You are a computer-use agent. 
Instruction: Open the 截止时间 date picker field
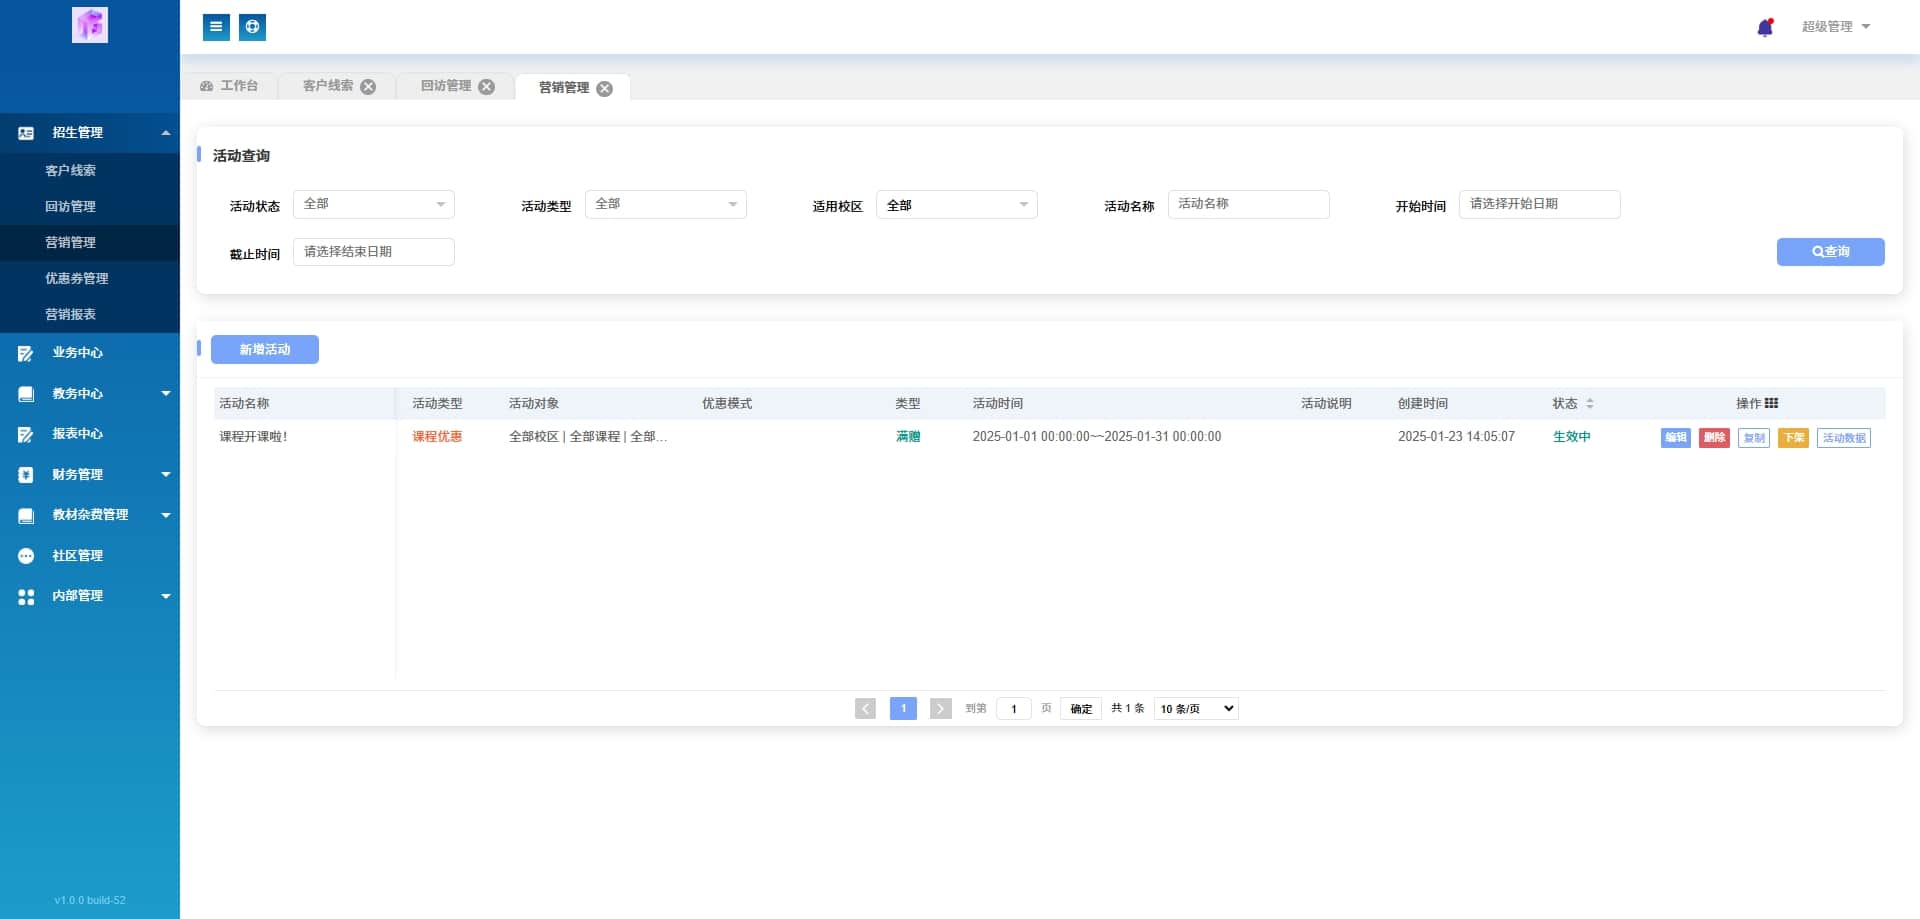[374, 252]
